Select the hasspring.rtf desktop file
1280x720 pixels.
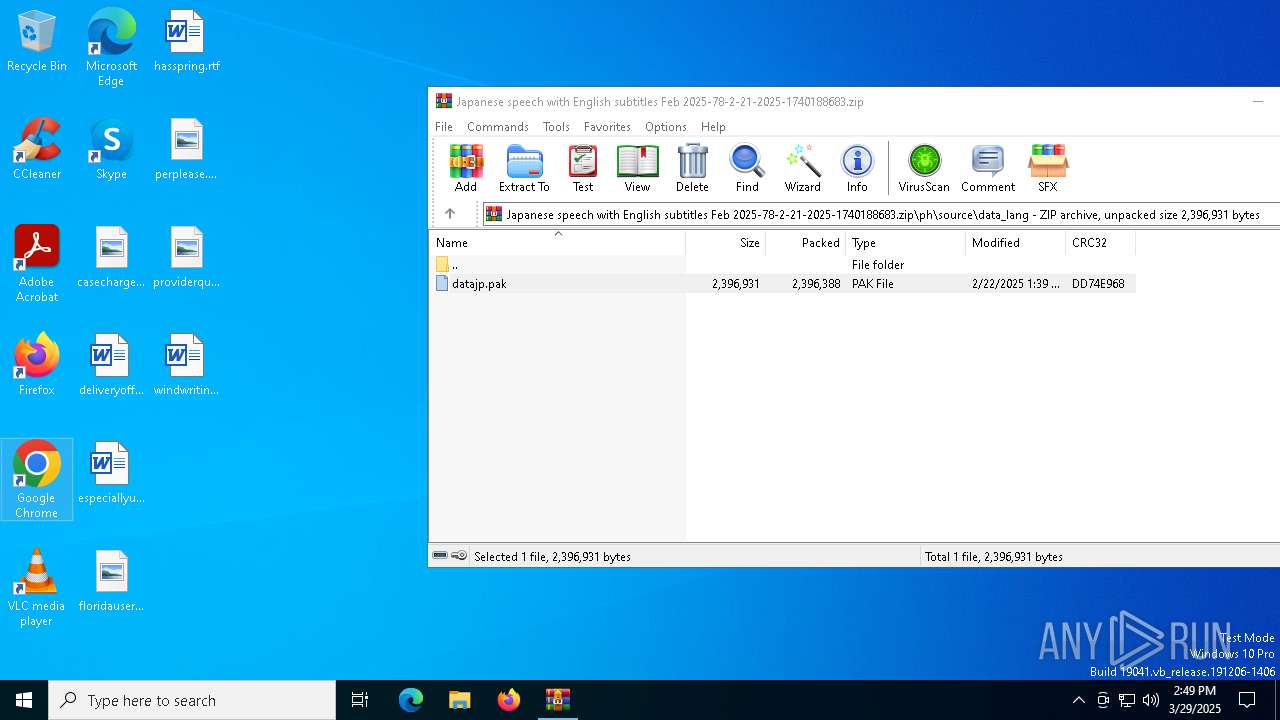point(186,42)
